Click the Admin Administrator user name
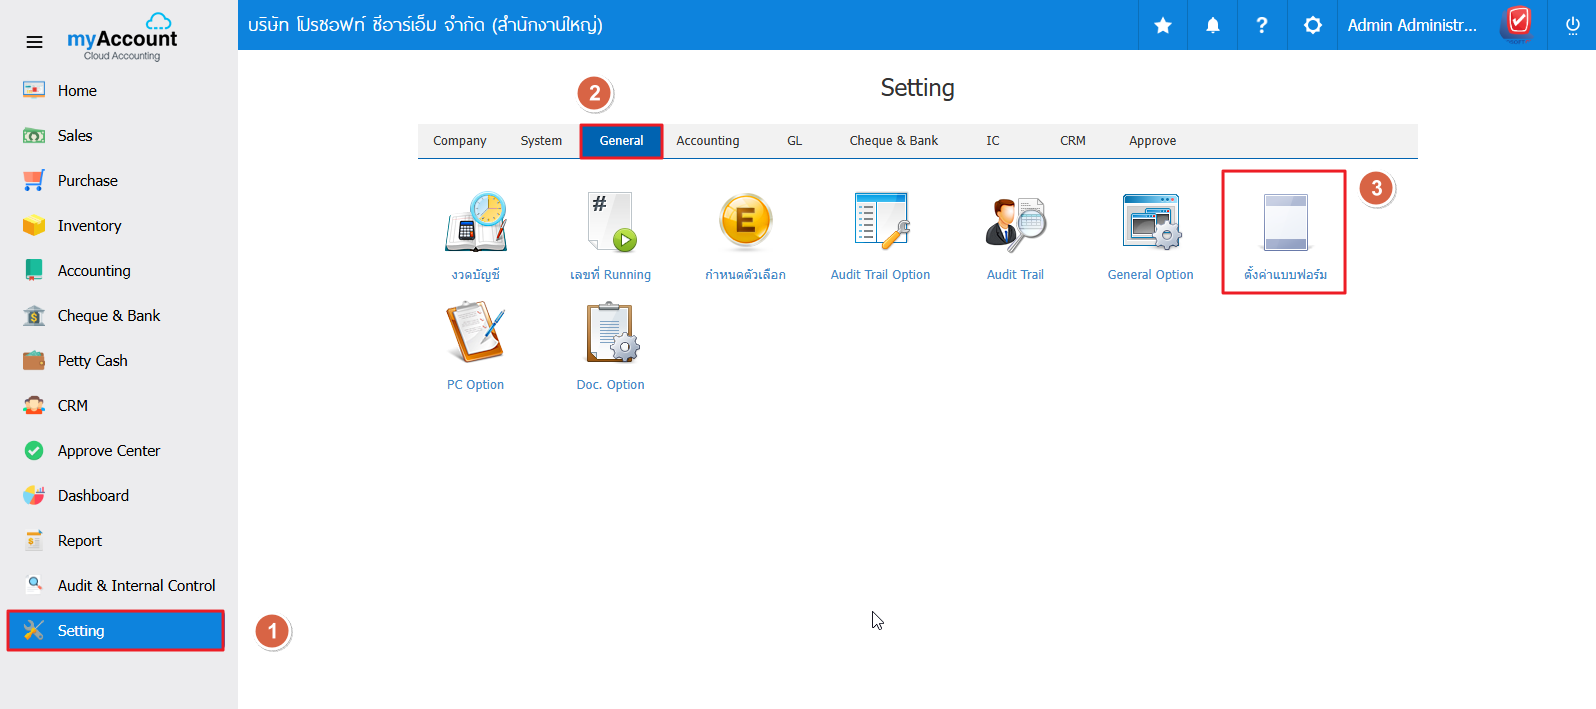Screen dimensions: 1596x709 point(1411,25)
